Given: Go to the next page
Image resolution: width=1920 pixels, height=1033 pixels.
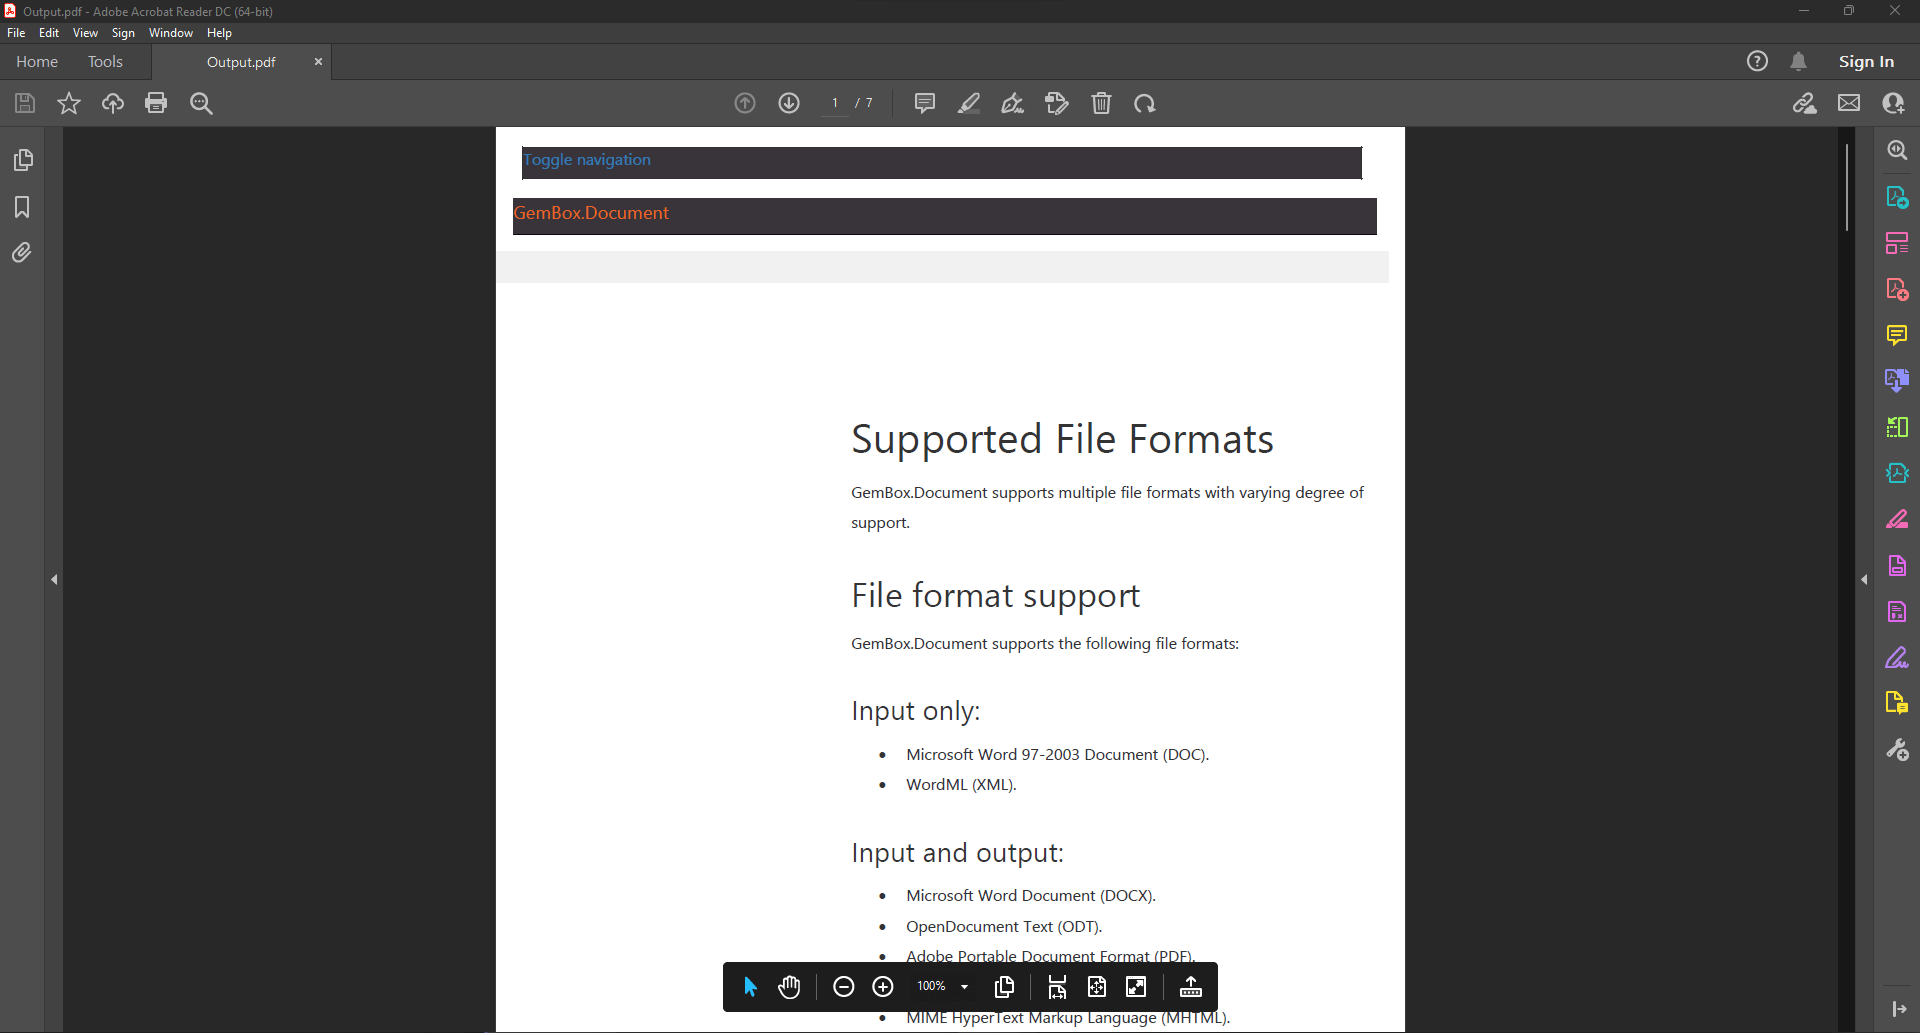Looking at the screenshot, I should [789, 103].
